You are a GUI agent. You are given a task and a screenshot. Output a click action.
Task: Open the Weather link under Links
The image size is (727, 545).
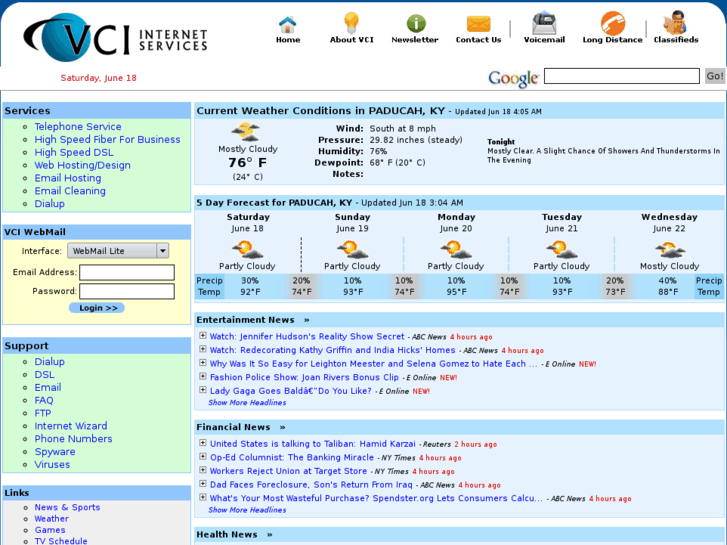[x=51, y=519]
